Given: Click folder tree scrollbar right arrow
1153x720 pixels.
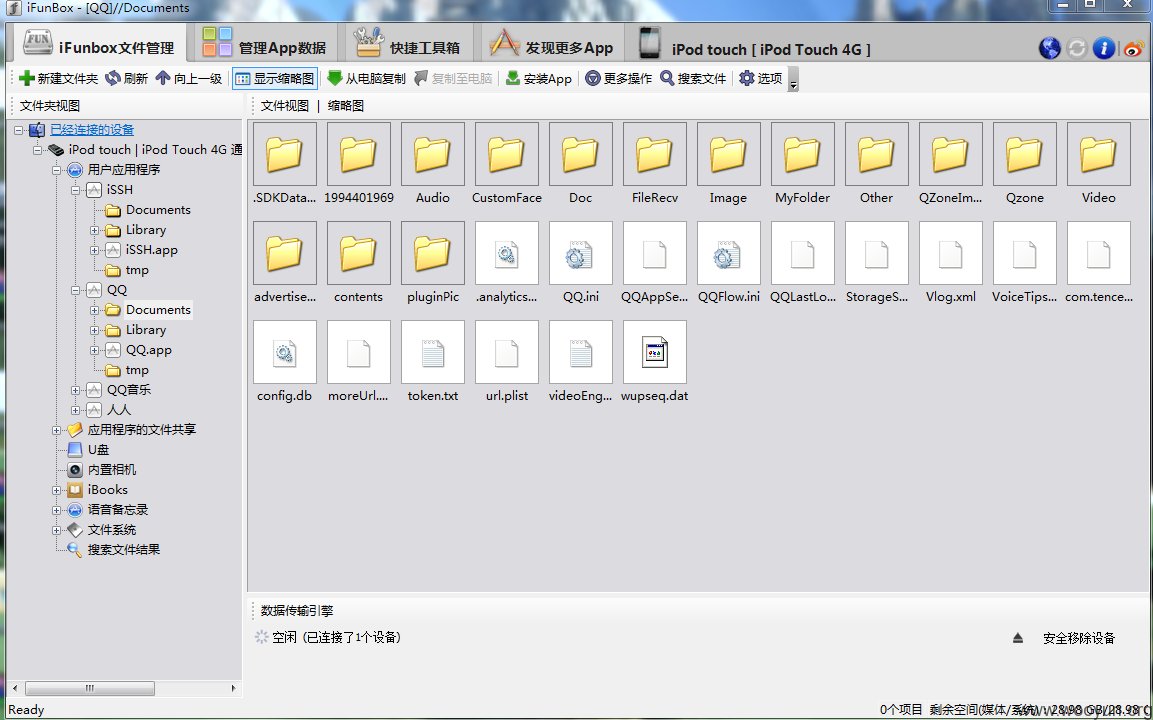Looking at the screenshot, I should pos(233,688).
